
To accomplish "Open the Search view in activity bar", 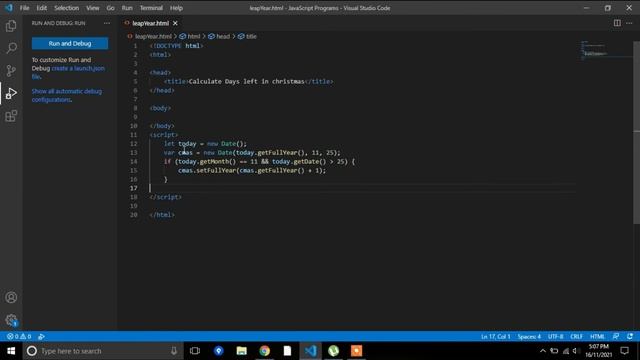I will pyautogui.click(x=11, y=48).
